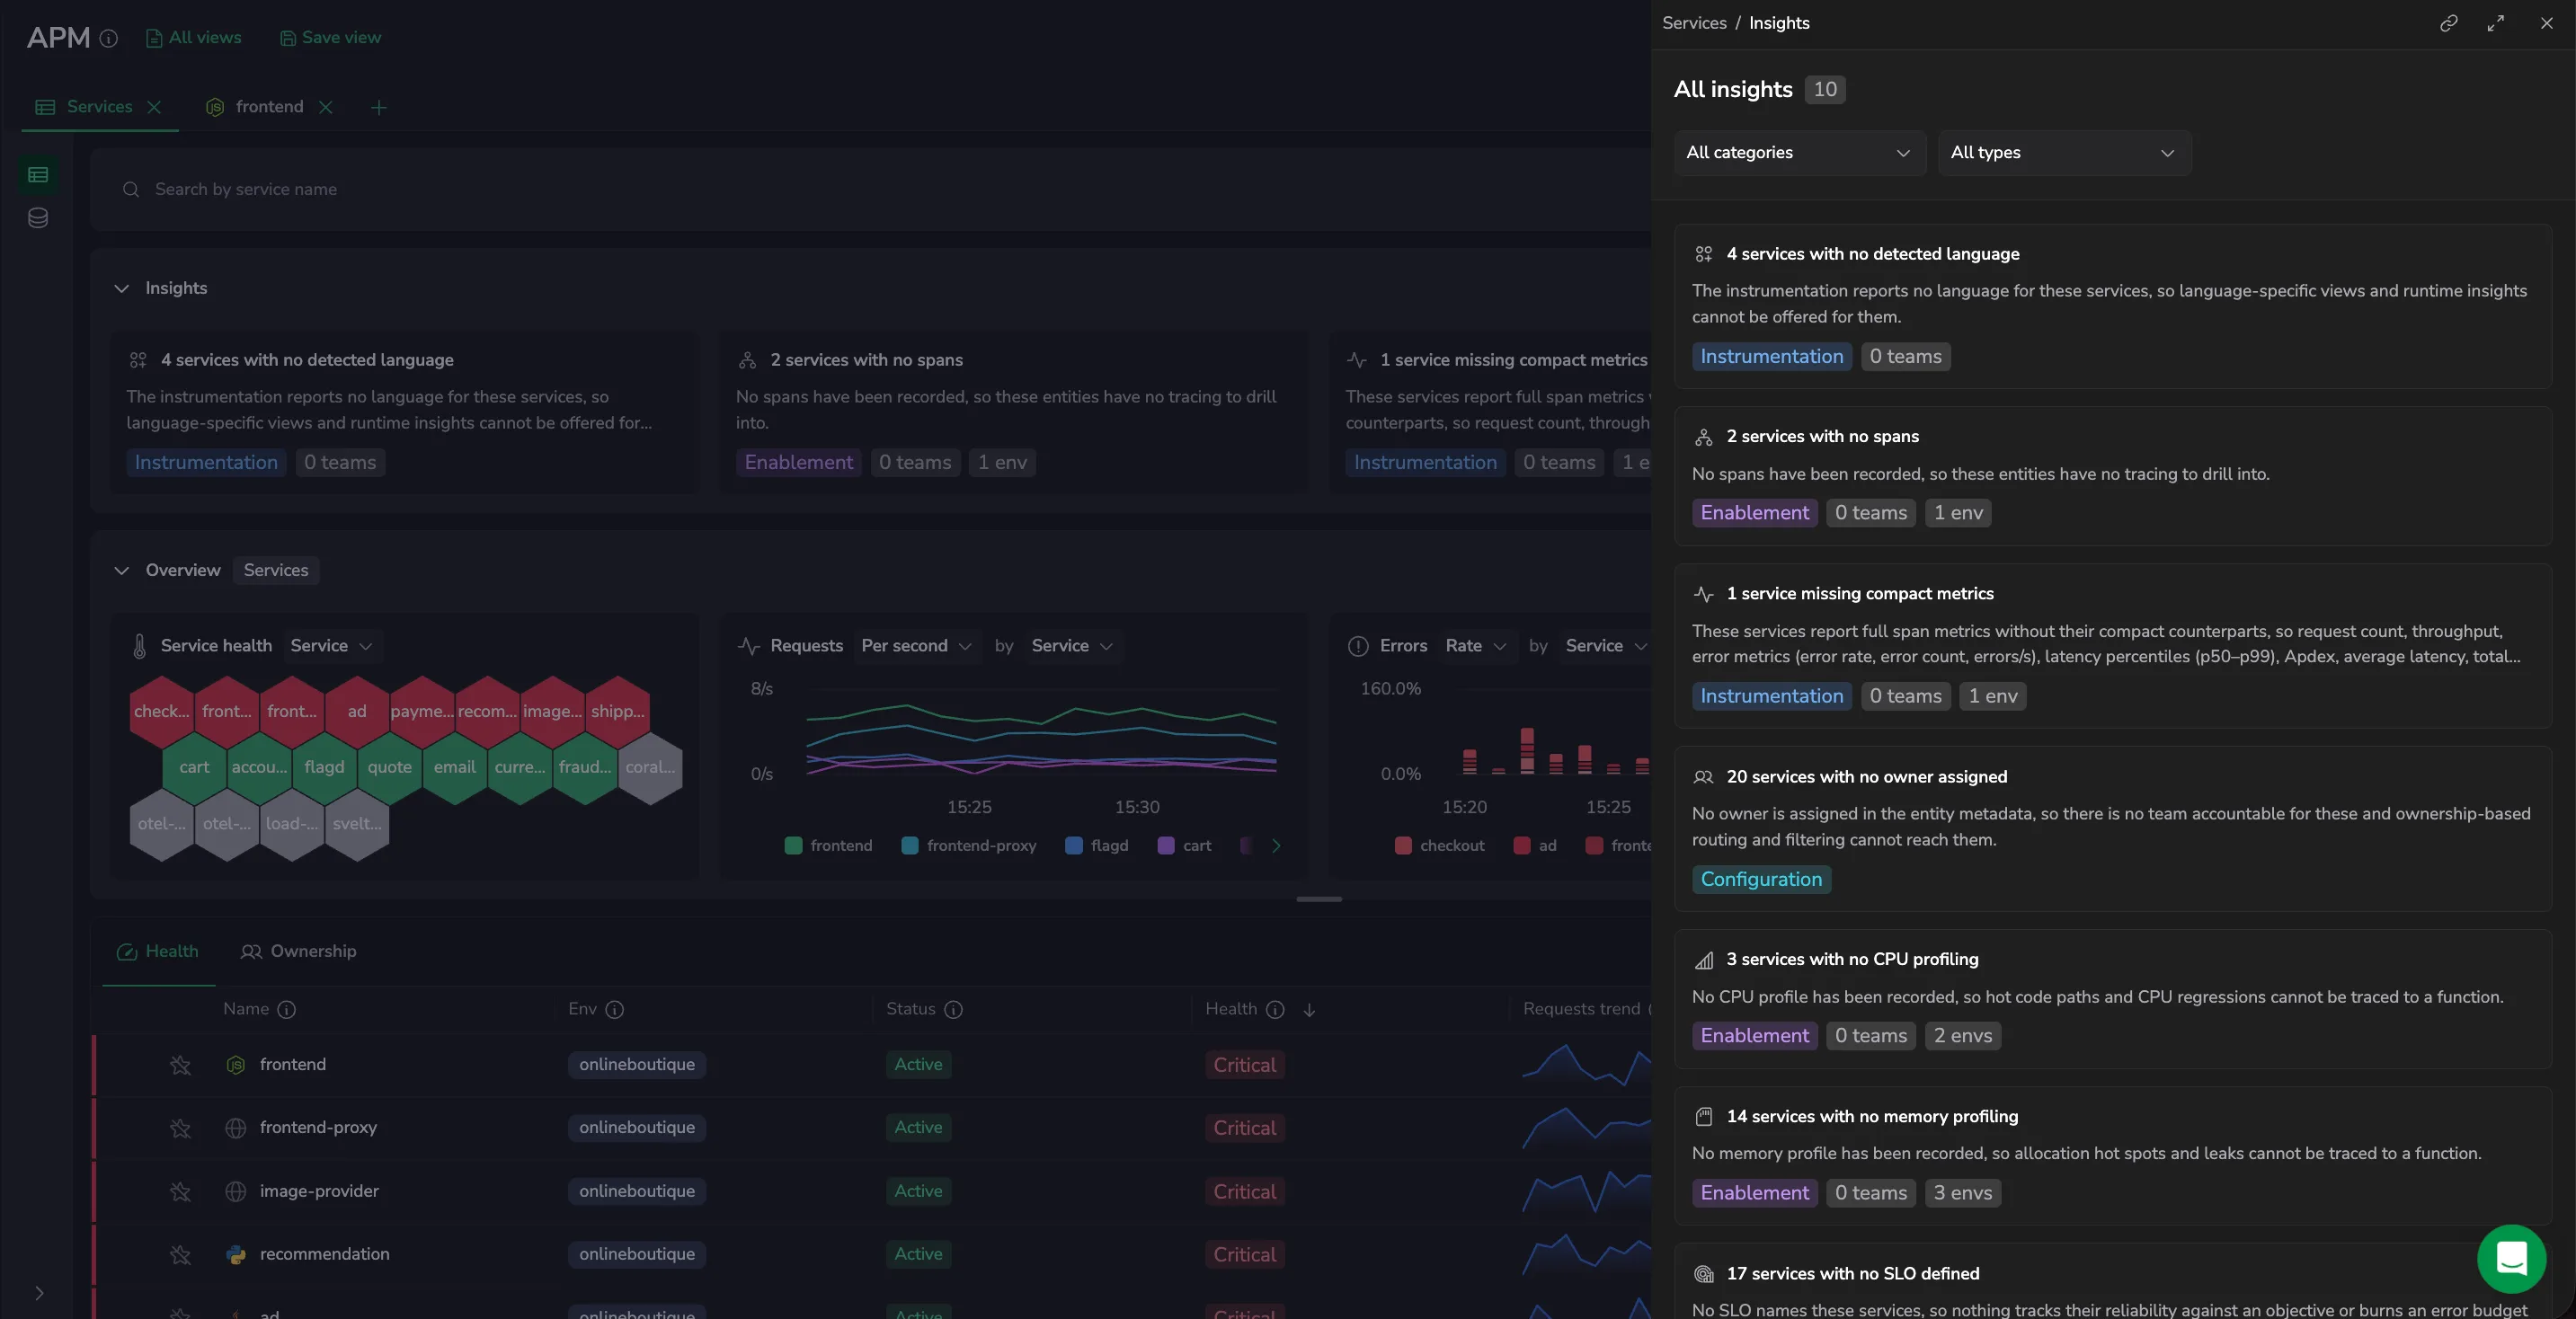The height and width of the screenshot is (1319, 2576).
Task: Expand the Insights panel to full screen
Action: (2496, 23)
